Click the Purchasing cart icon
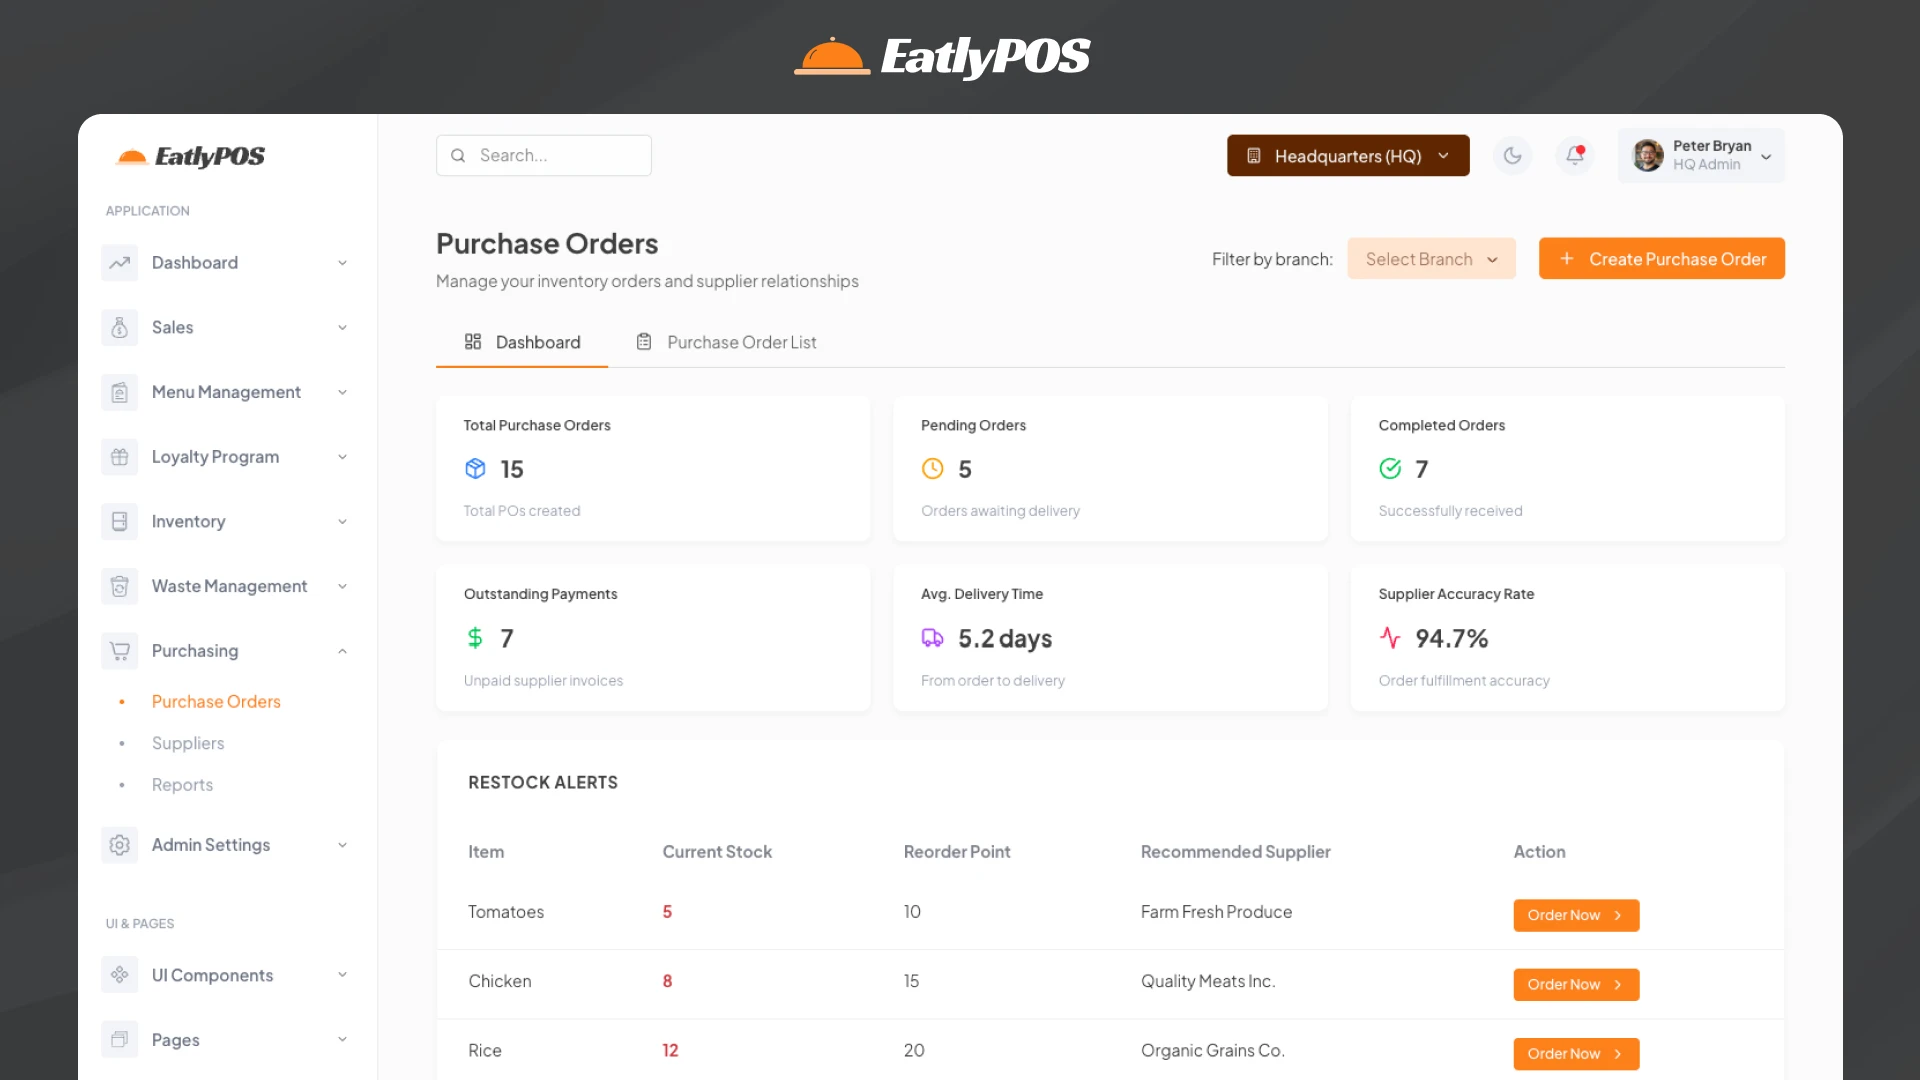 coord(120,651)
